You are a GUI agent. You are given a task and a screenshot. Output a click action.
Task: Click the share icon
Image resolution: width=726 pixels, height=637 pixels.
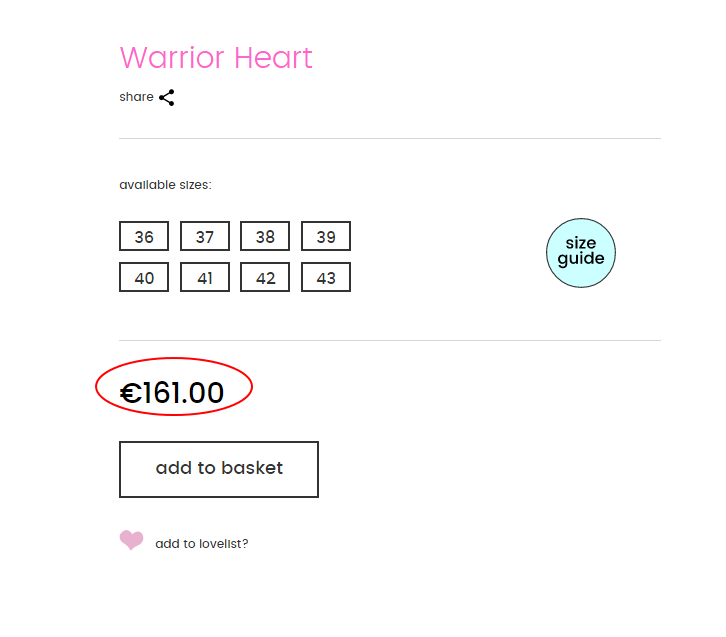pos(167,98)
